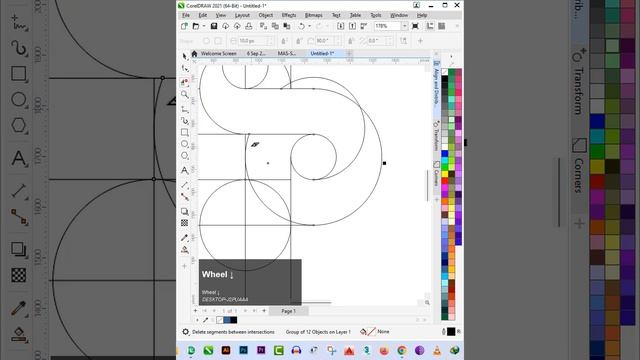
Task: Expand the Undo history dropdown arrow
Action: click(x=309, y=26)
